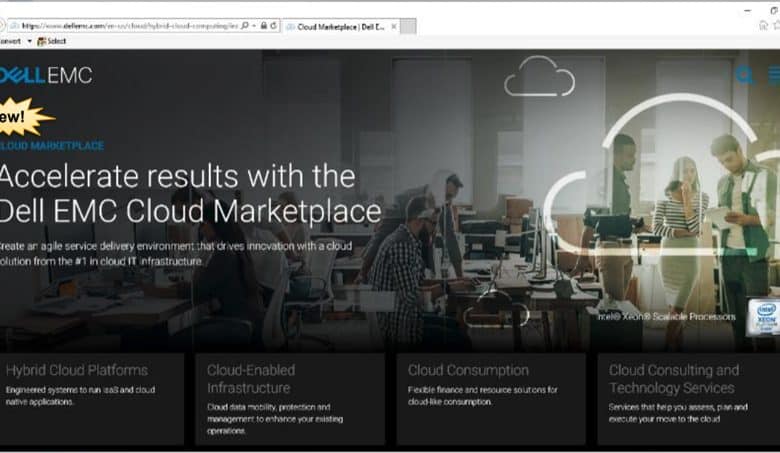
Task: Click the Select toolbar button icon
Action: click(42, 41)
